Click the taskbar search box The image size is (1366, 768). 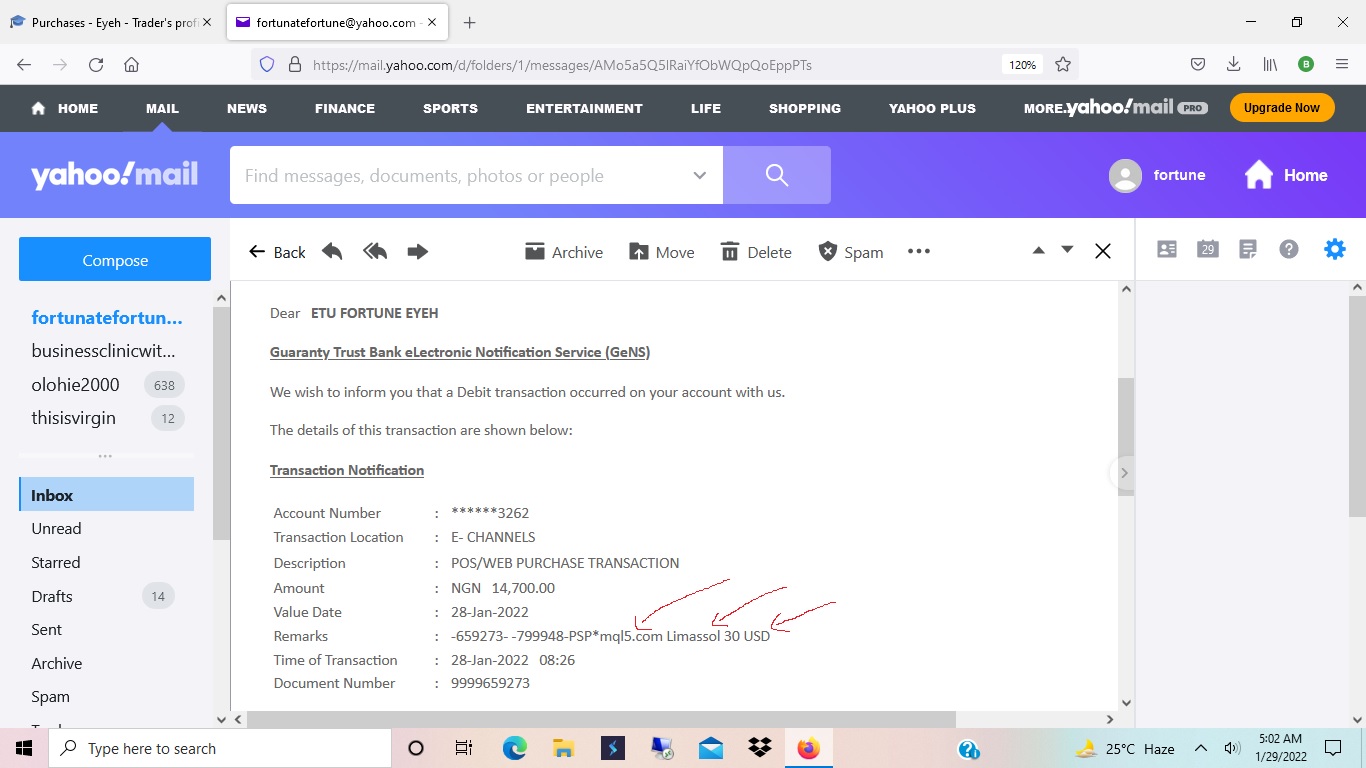[220, 748]
